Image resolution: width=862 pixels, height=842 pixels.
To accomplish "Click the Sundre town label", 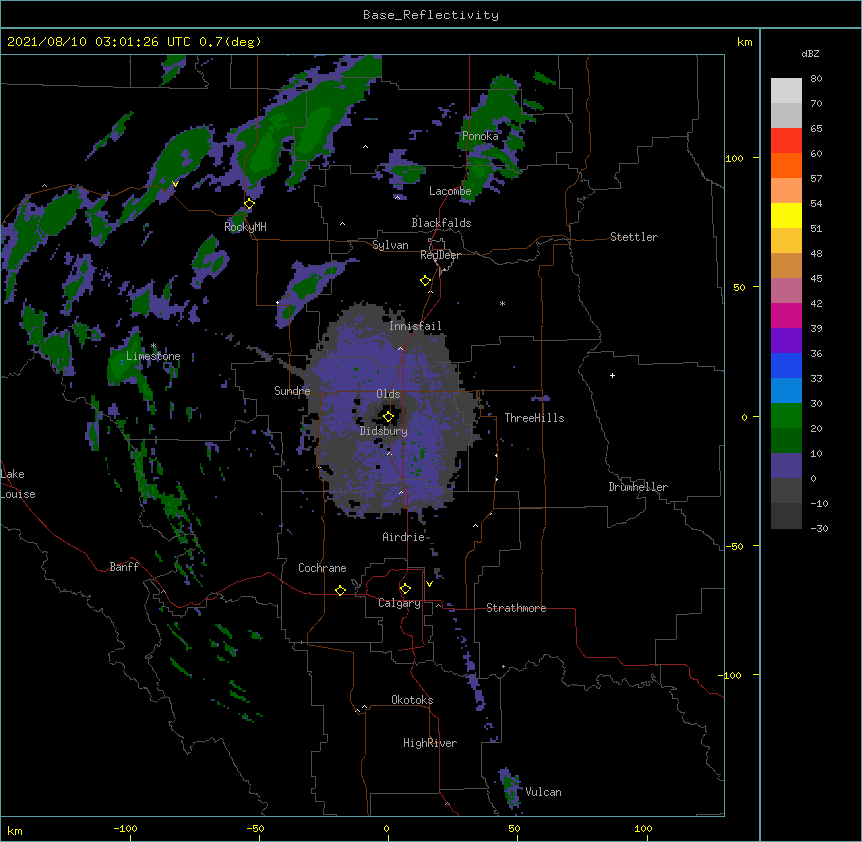I will pos(292,391).
